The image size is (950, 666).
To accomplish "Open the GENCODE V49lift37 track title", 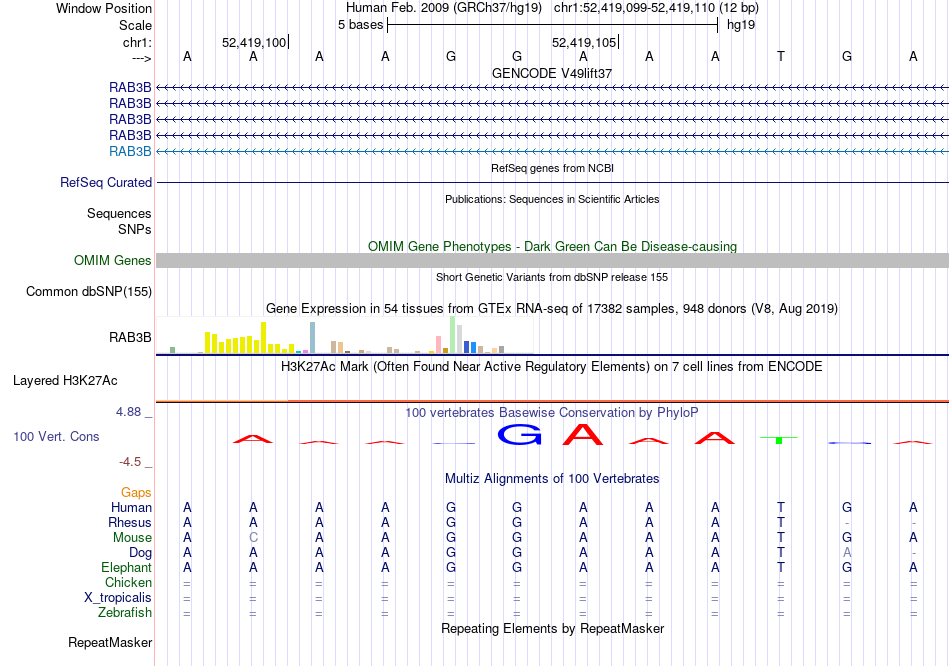I will pyautogui.click(x=552, y=73).
